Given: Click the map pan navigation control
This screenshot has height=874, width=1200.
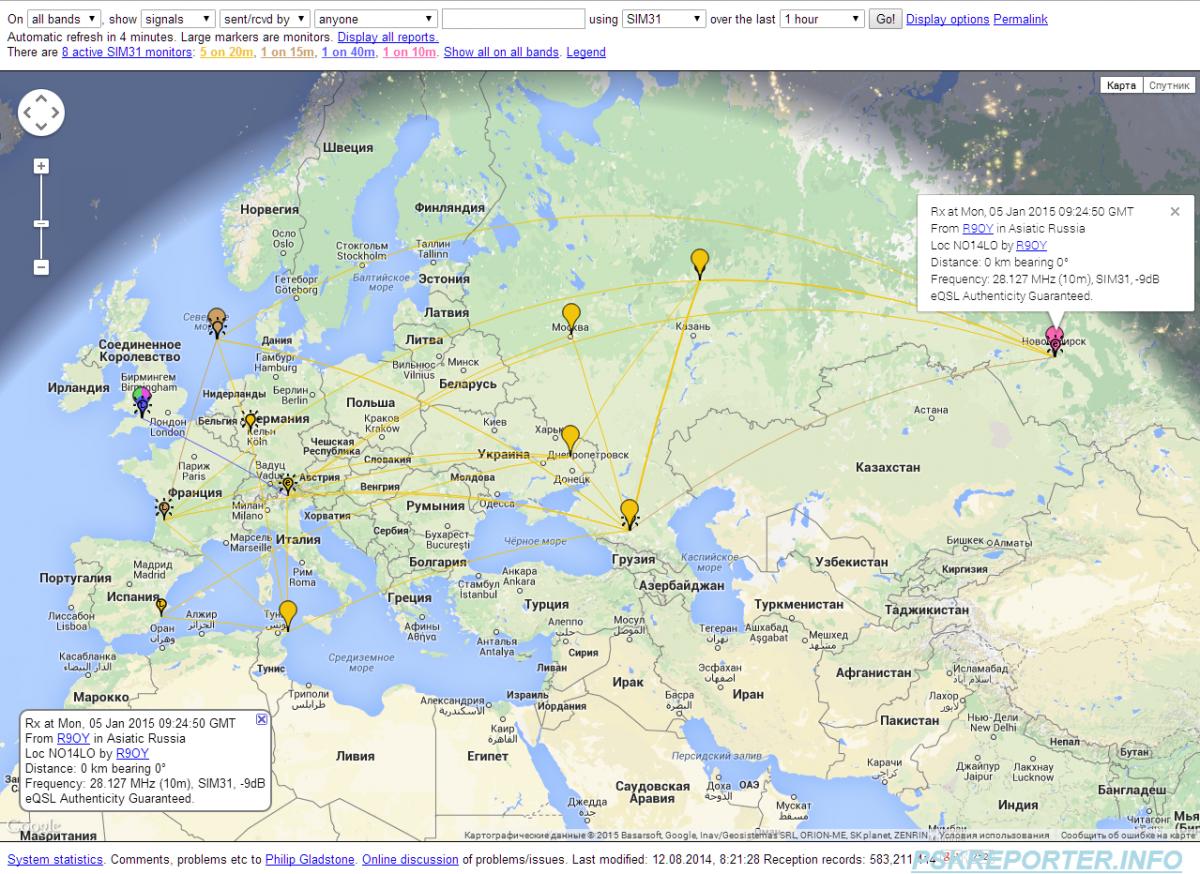Looking at the screenshot, I should (41, 113).
